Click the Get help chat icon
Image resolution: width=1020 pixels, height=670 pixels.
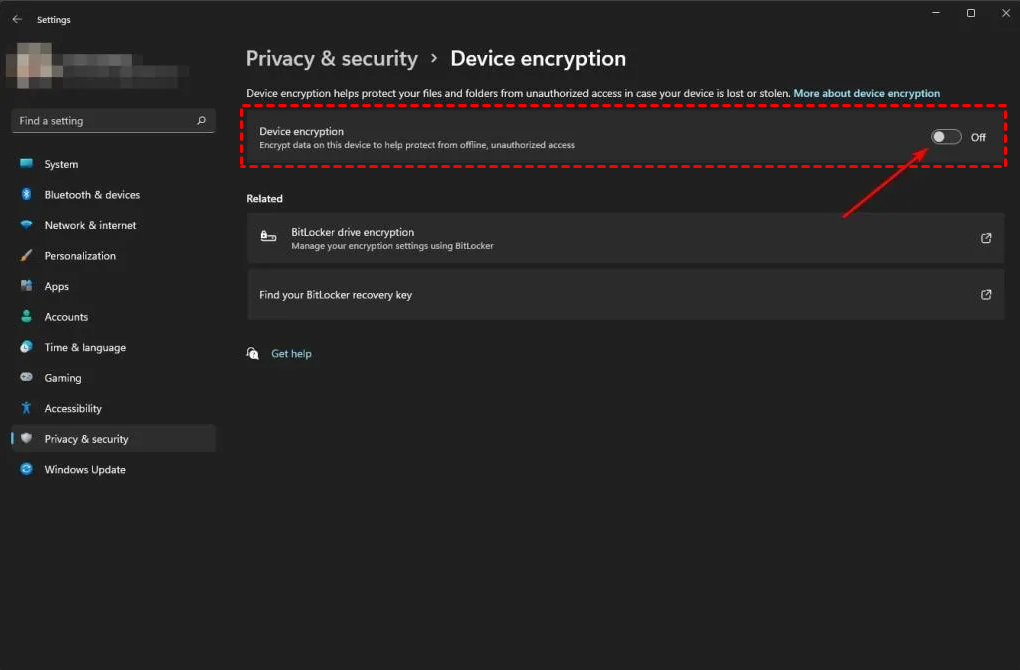[253, 353]
